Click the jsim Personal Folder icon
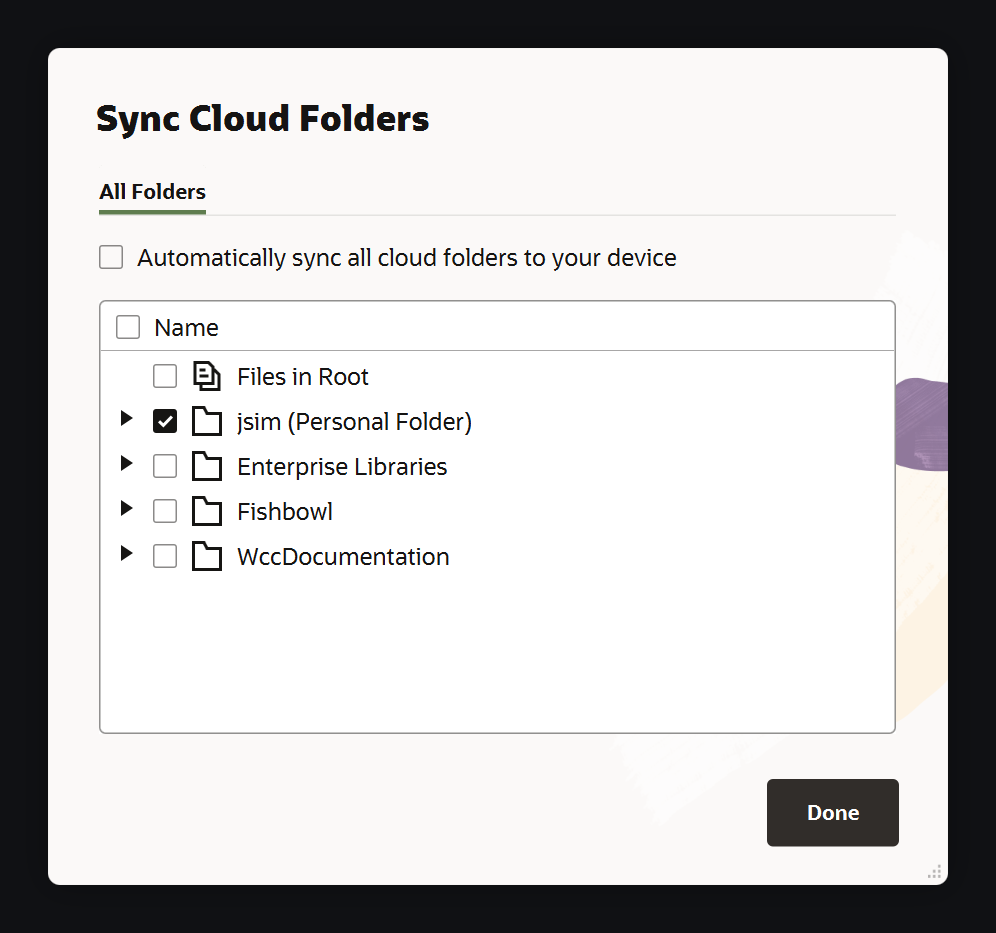This screenshot has height=933, width=996. [206, 421]
